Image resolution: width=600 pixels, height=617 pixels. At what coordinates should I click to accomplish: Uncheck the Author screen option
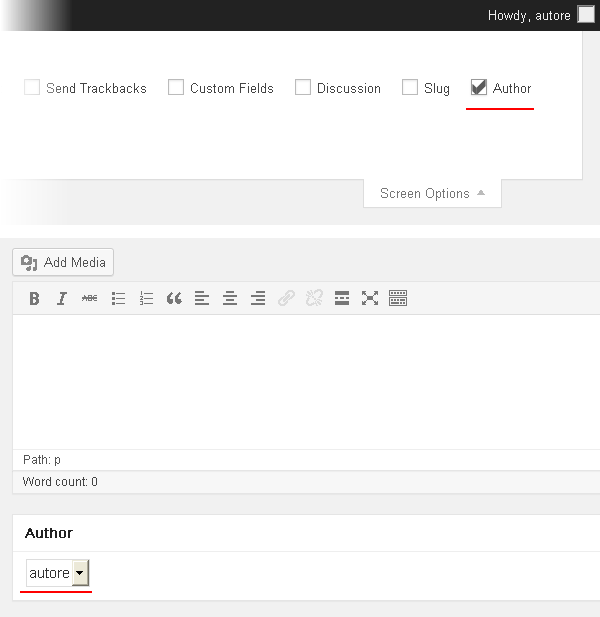[x=479, y=87]
